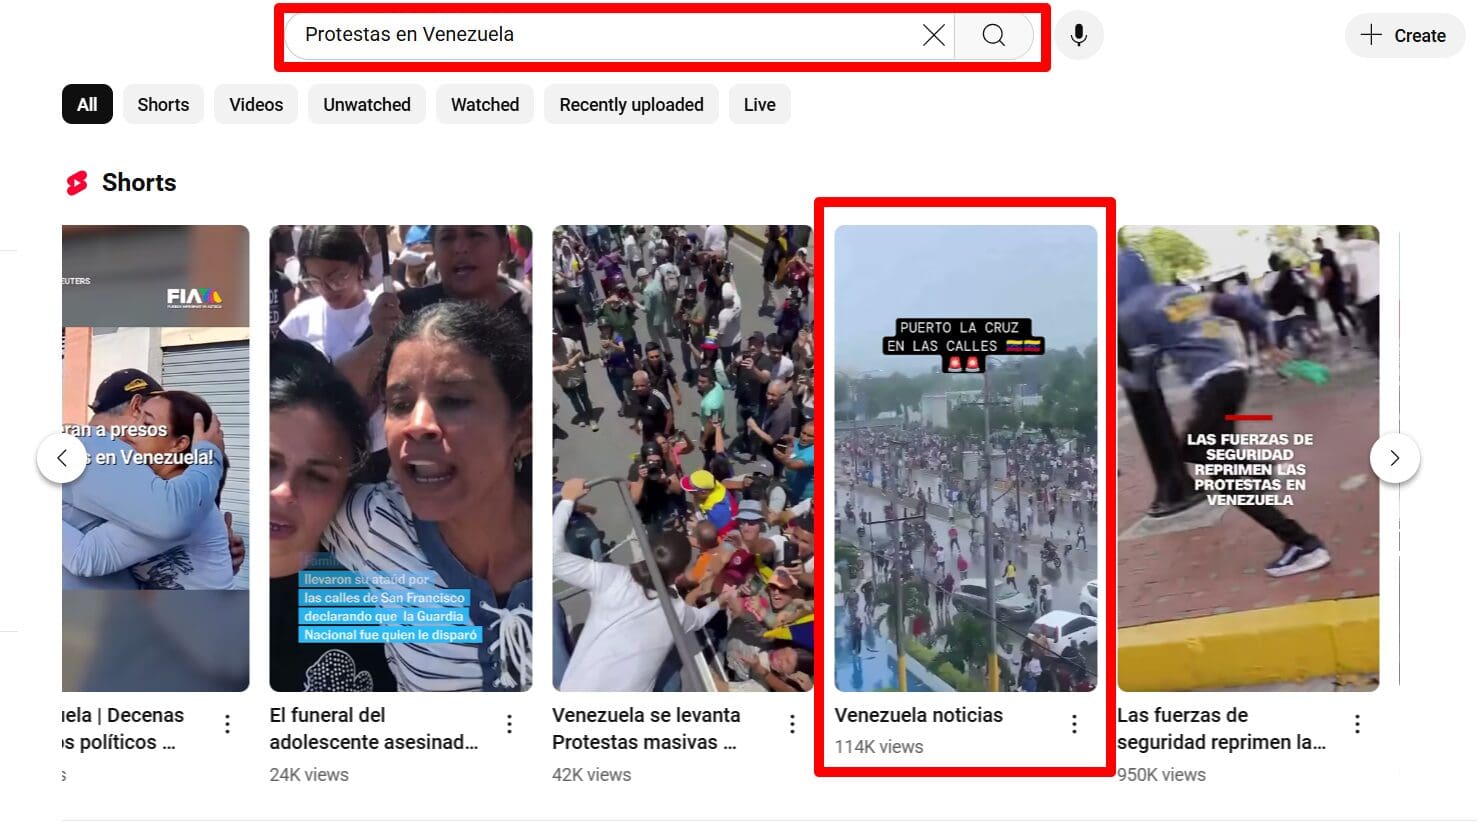This screenshot has height=828, width=1477.
Task: Filter results by Unwatched
Action: [x=366, y=104]
